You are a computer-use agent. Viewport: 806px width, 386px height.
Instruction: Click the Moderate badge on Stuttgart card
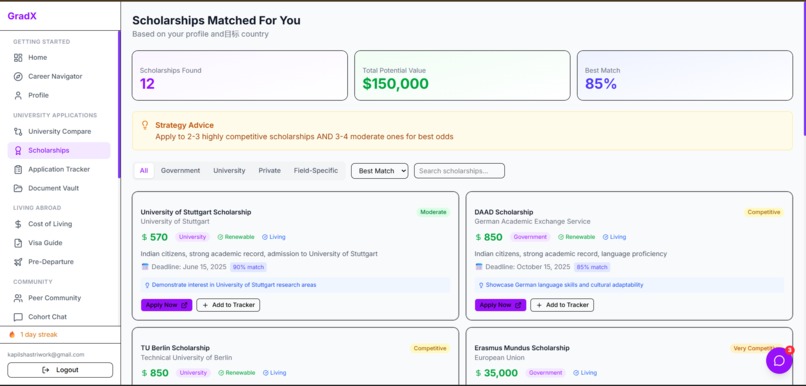point(433,212)
